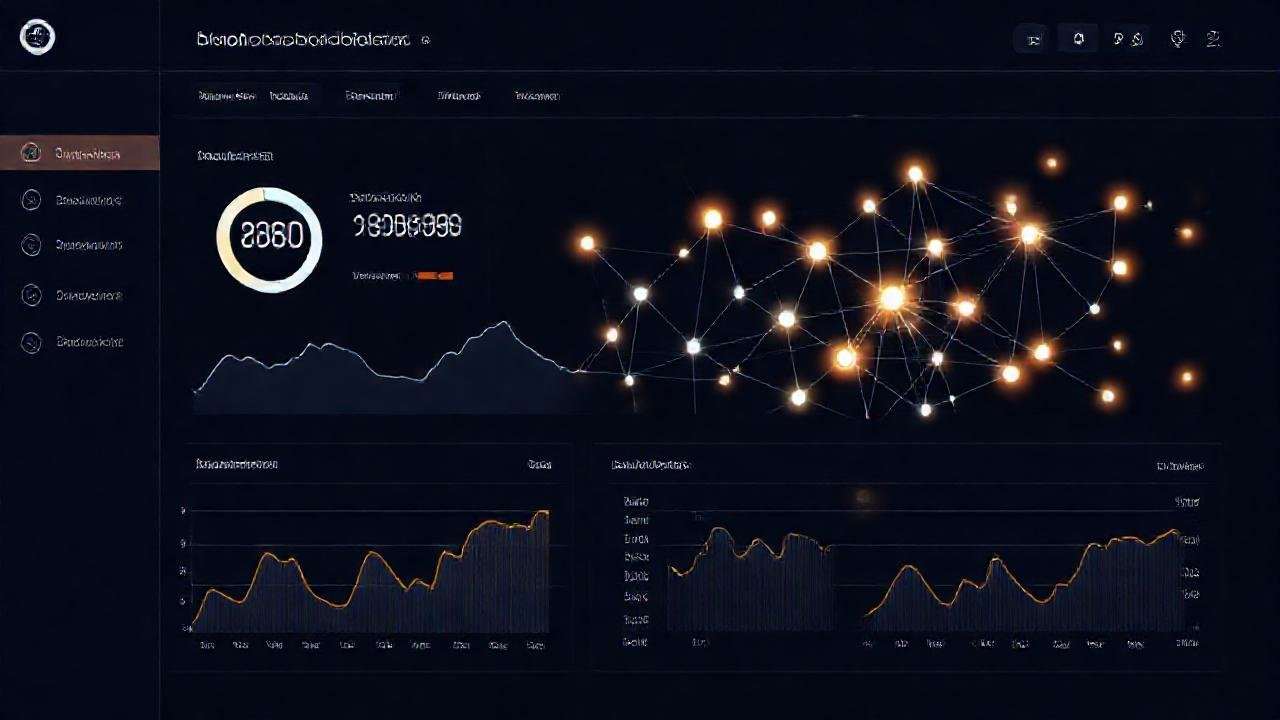
Task: Click the second boxed icon in the top-right toolbar
Action: click(x=1078, y=40)
